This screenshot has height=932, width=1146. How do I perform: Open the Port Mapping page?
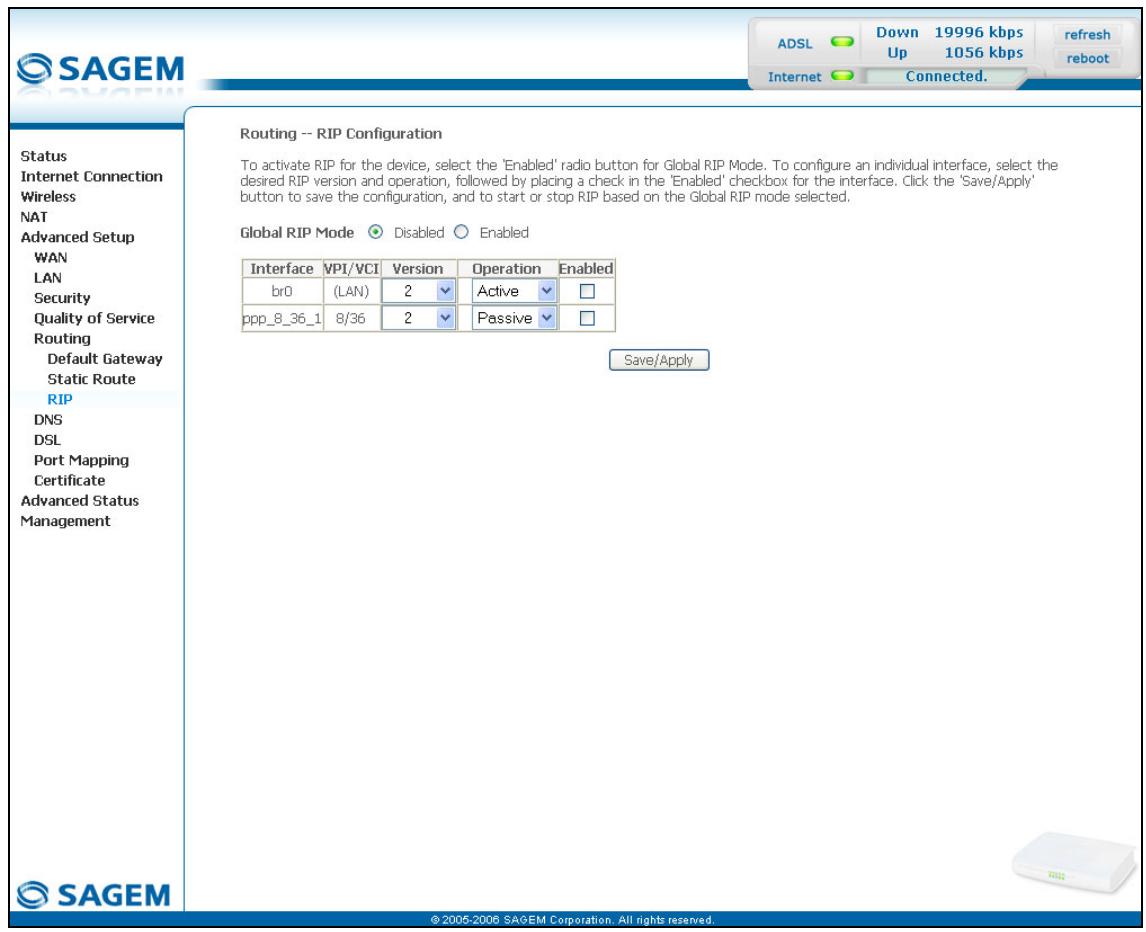[81, 460]
